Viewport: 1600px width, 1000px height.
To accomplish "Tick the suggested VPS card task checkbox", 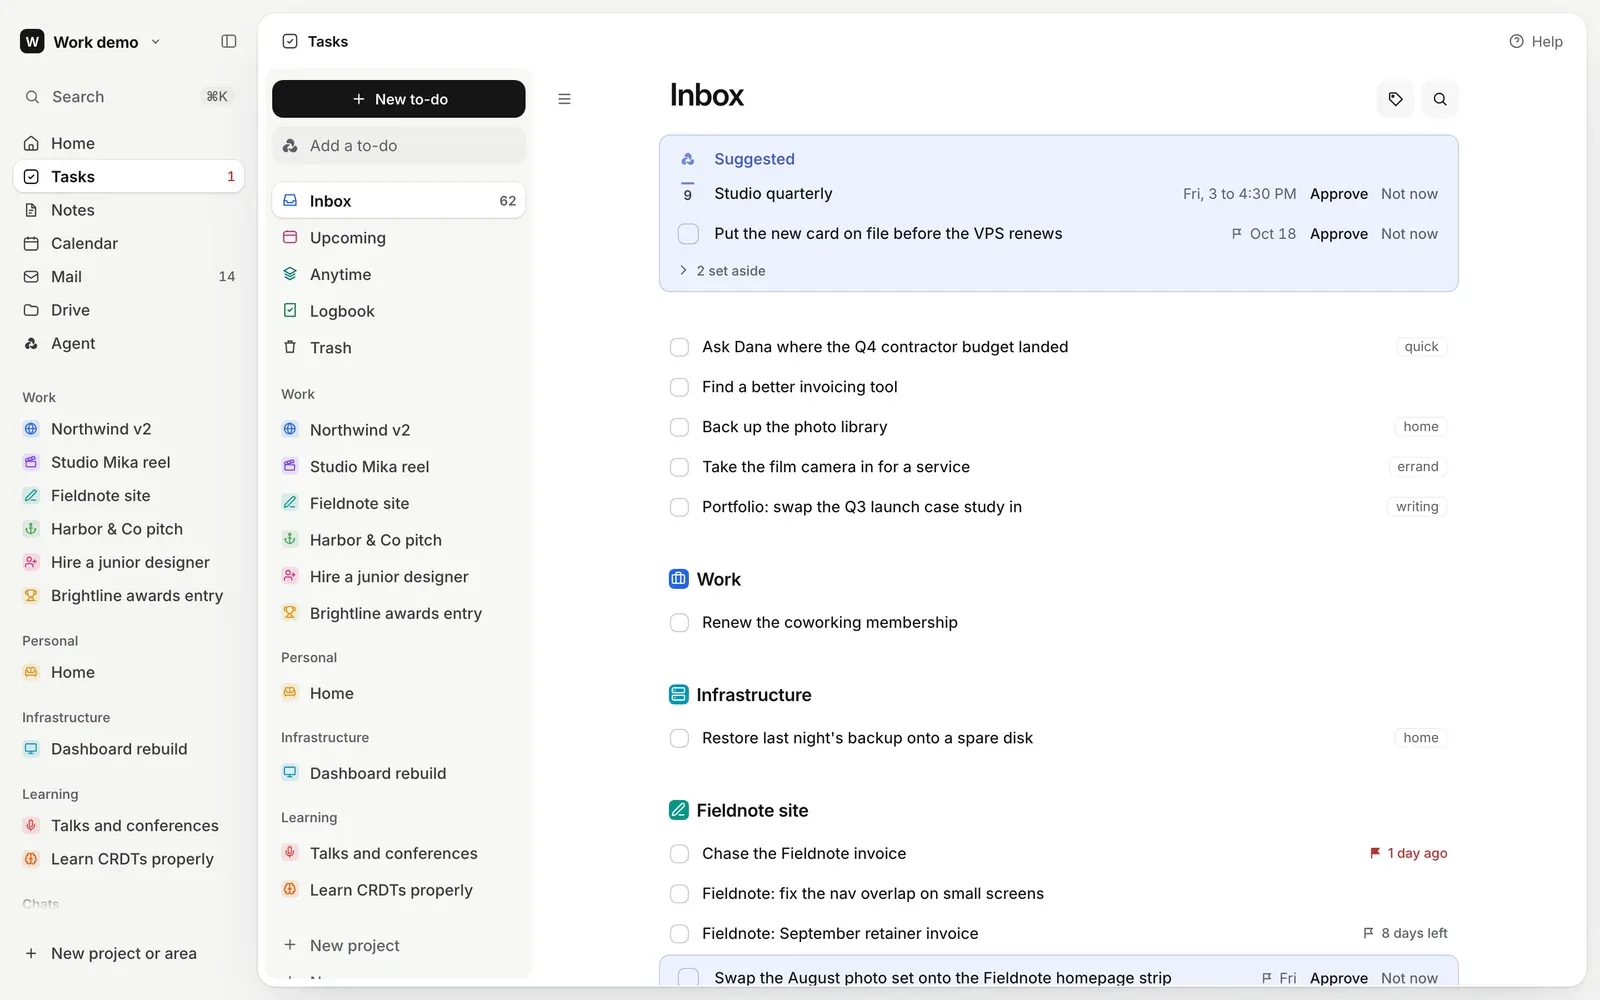I will pyautogui.click(x=688, y=234).
